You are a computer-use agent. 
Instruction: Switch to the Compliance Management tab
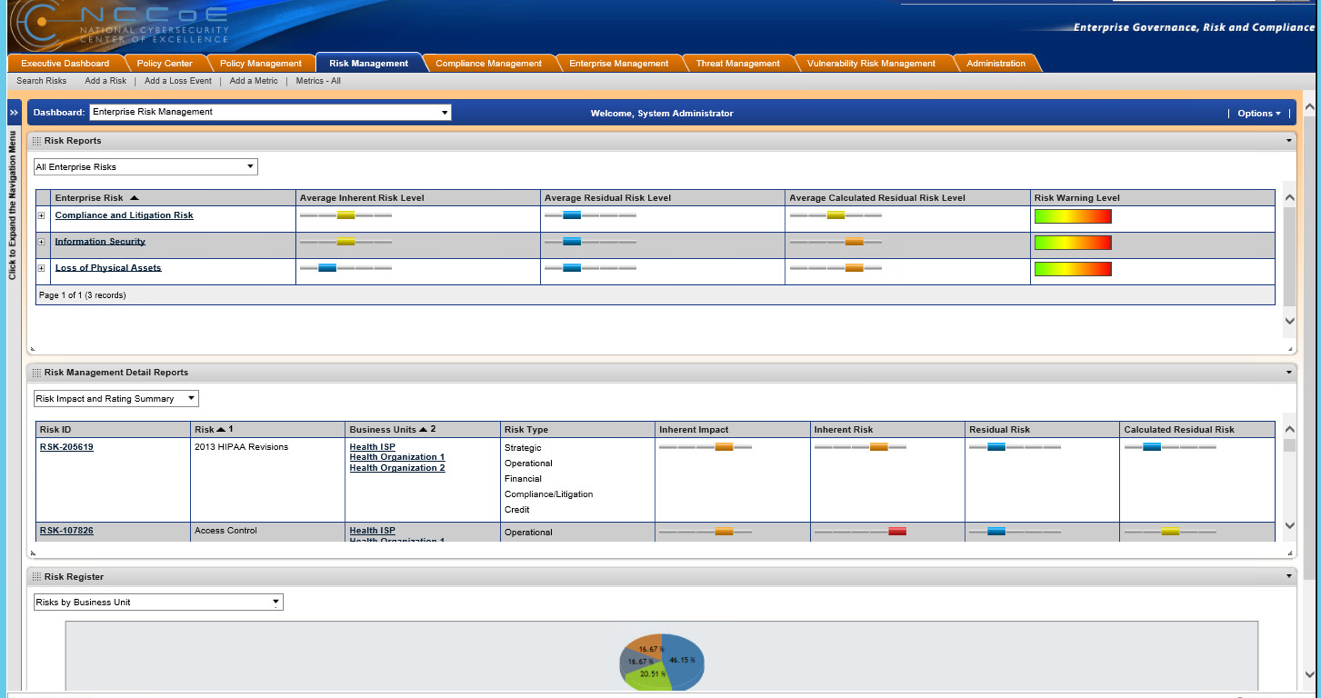tap(488, 63)
